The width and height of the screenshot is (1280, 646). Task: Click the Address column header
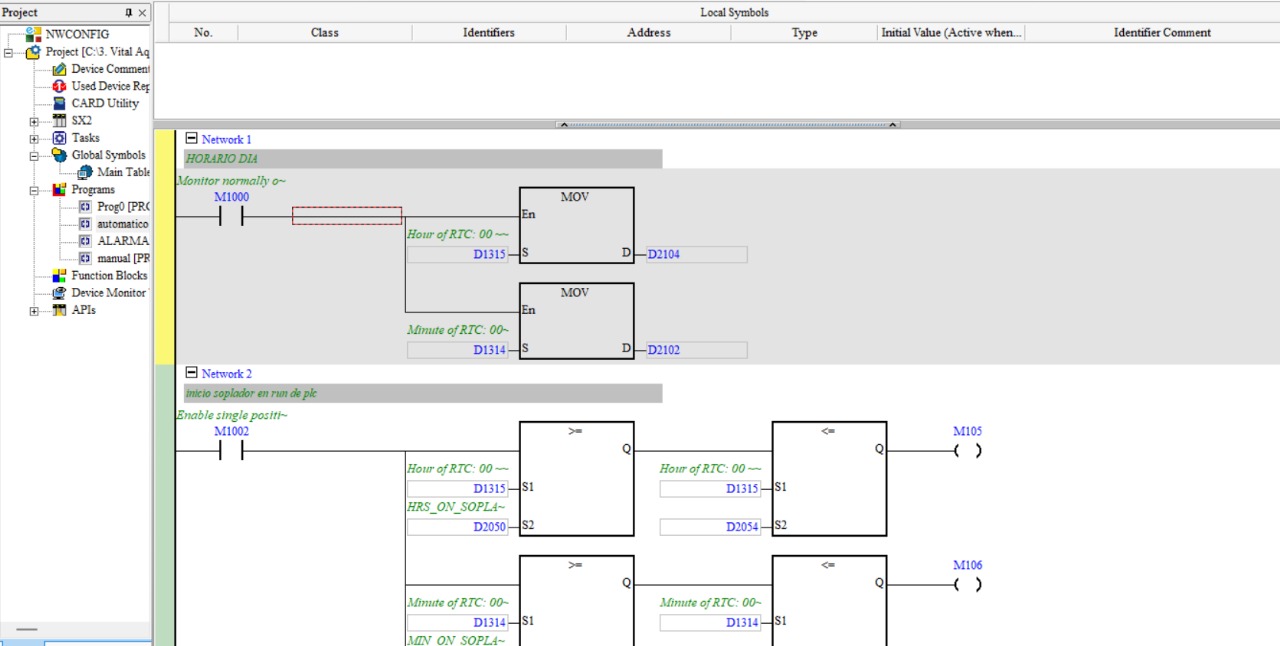(x=649, y=33)
